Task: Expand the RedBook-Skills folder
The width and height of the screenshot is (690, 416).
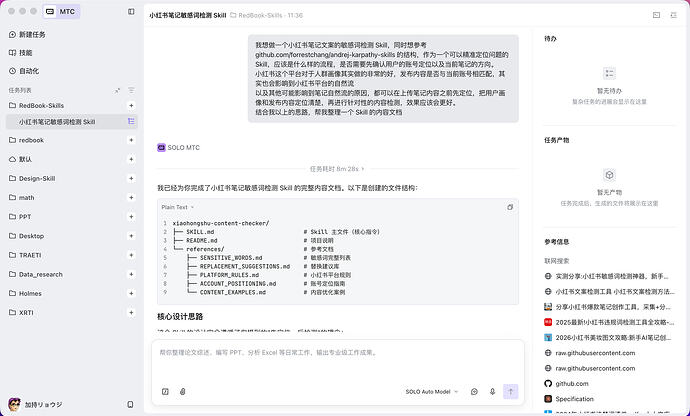Action: coord(37,106)
